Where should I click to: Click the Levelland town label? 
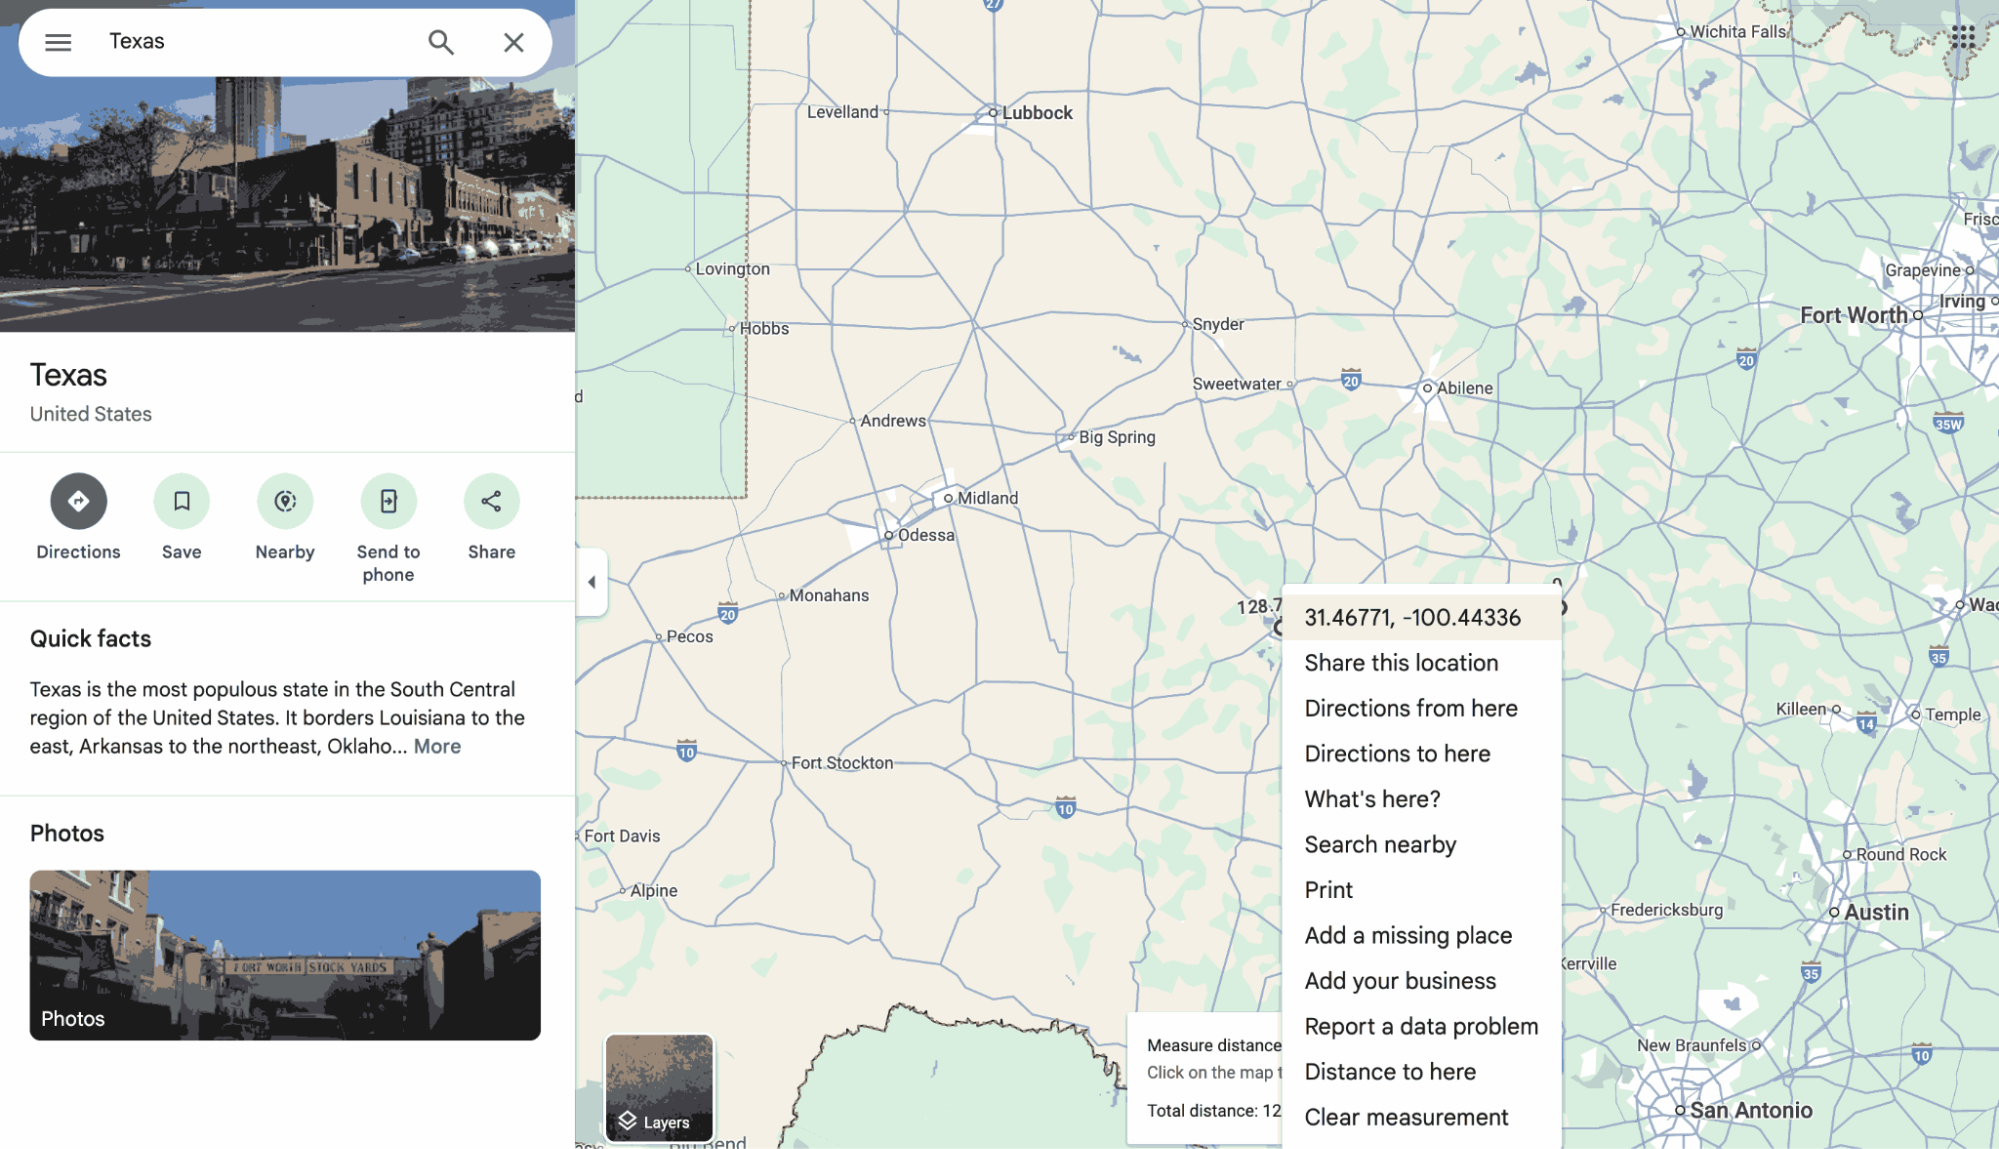click(842, 112)
